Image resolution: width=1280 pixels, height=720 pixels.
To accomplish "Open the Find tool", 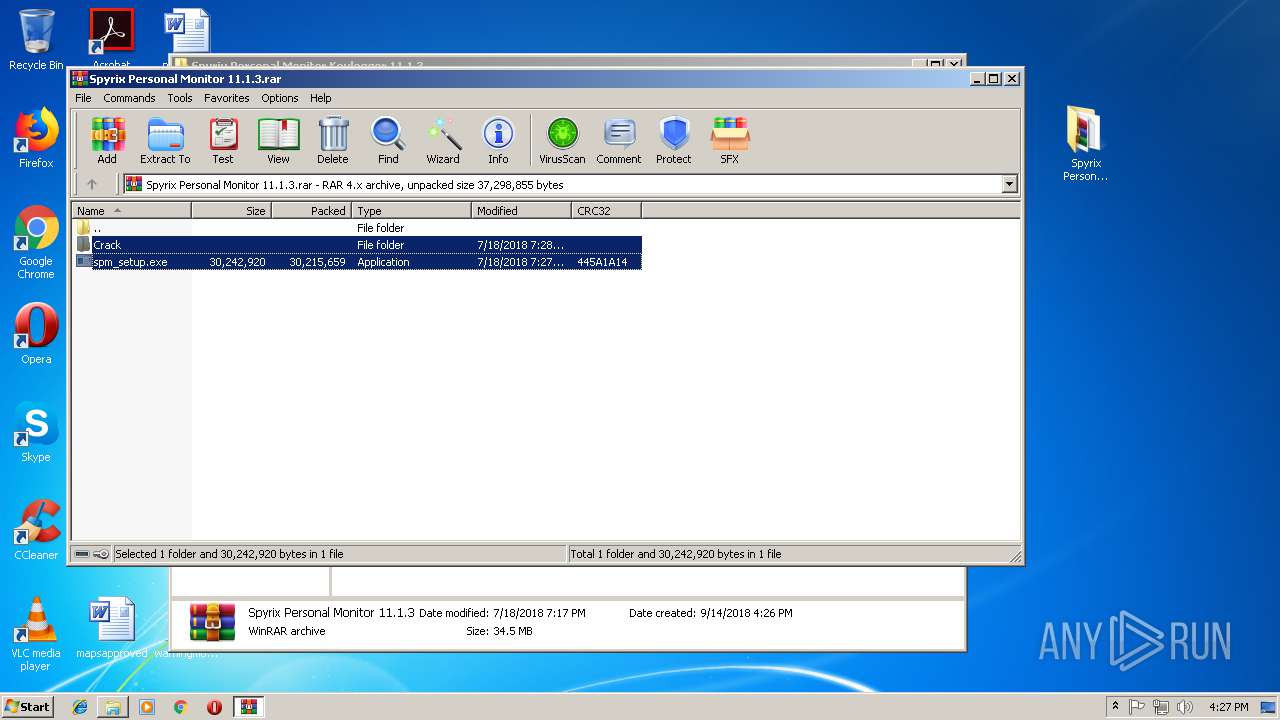I will [x=388, y=141].
